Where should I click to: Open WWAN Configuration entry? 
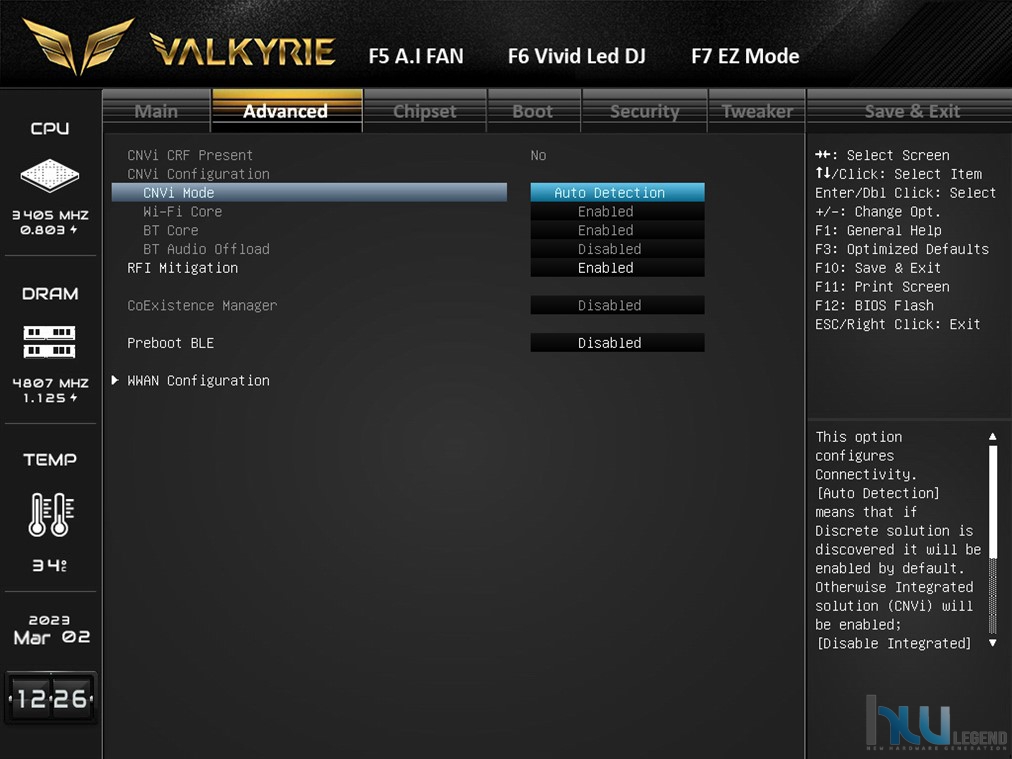198,381
